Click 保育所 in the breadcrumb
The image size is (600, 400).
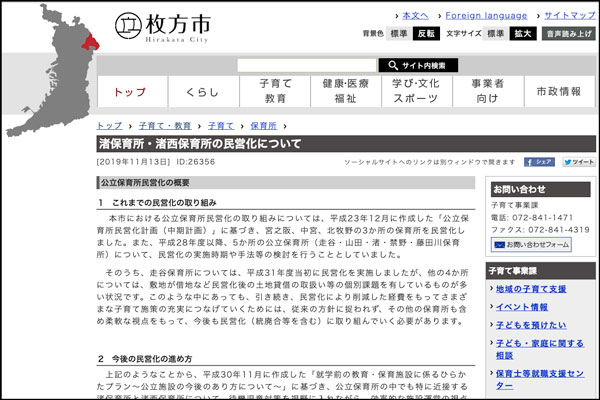[x=263, y=126]
